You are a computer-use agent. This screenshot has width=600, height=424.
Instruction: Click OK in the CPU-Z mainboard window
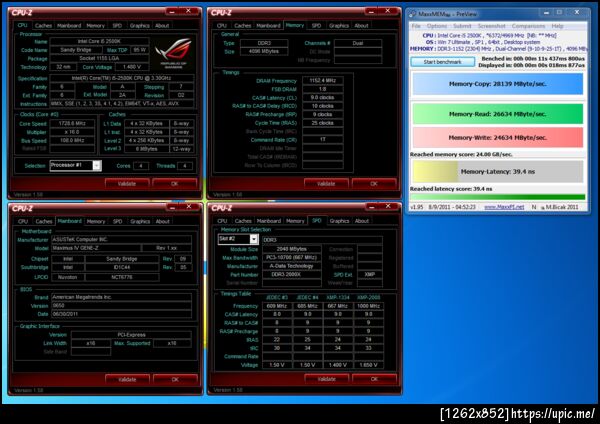tap(175, 379)
